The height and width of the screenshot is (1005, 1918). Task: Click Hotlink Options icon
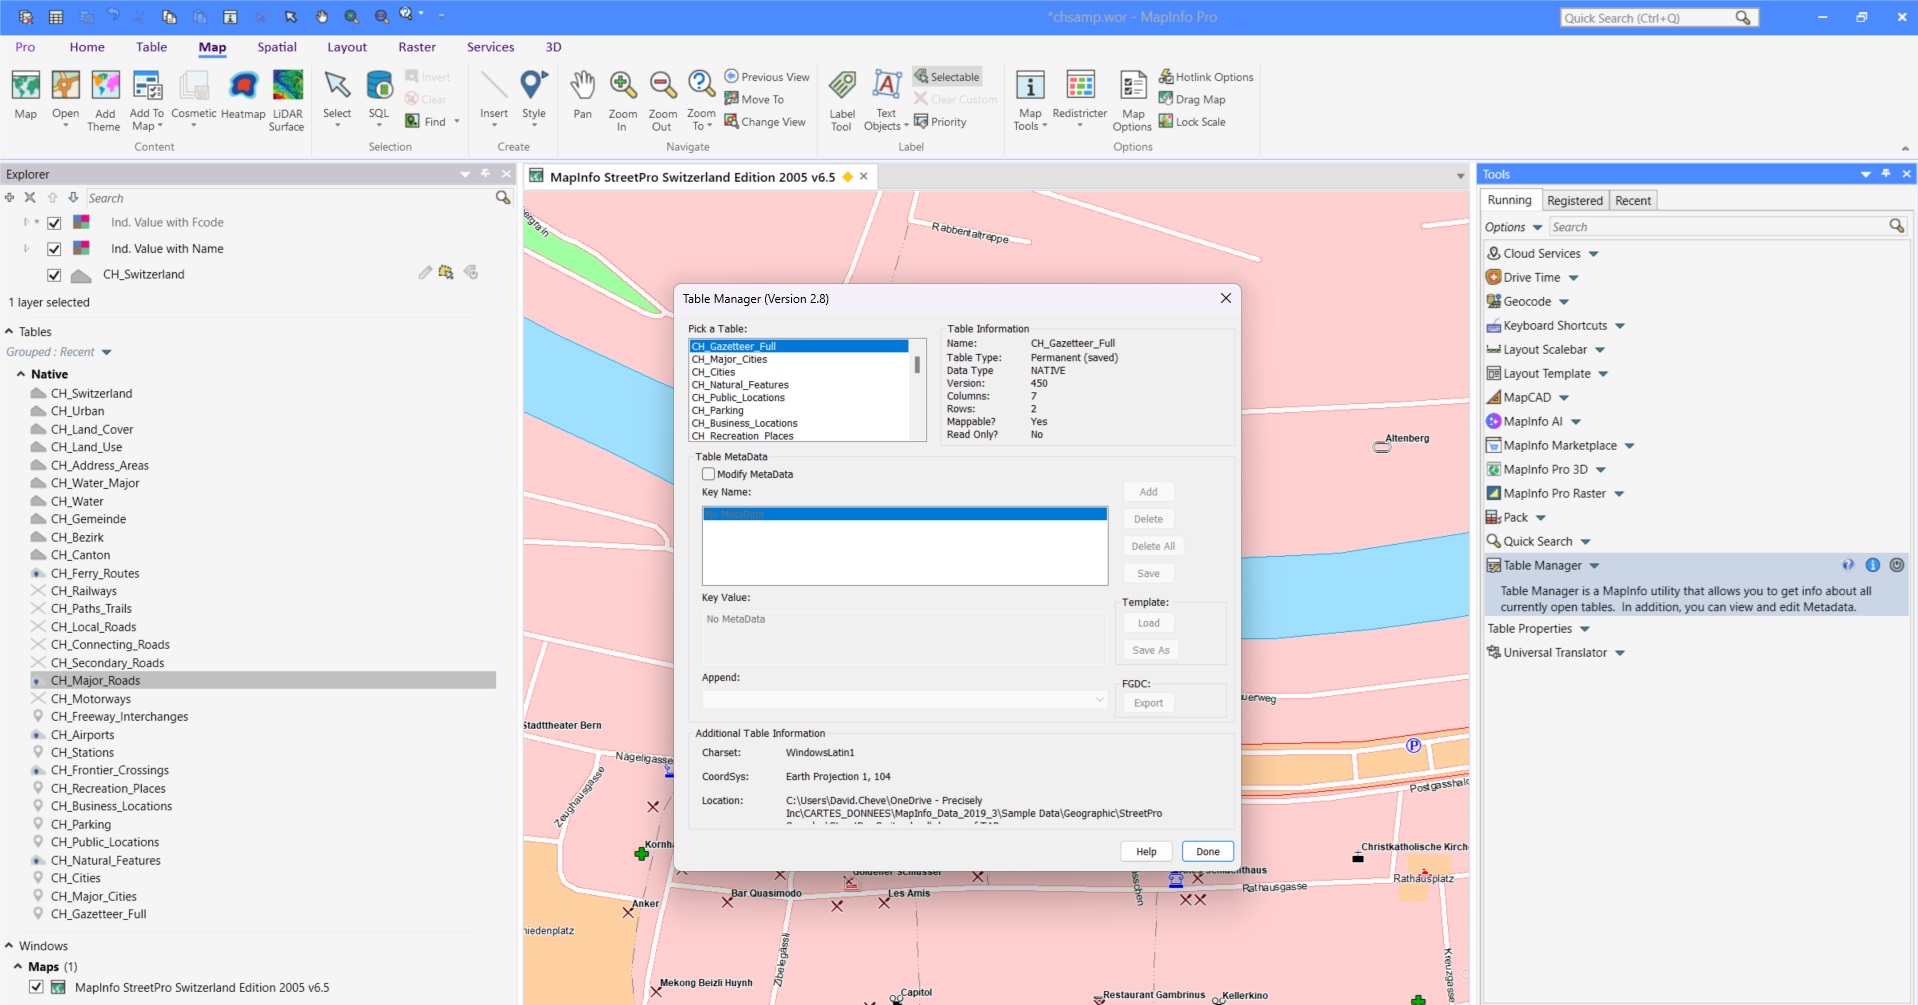(x=1166, y=77)
